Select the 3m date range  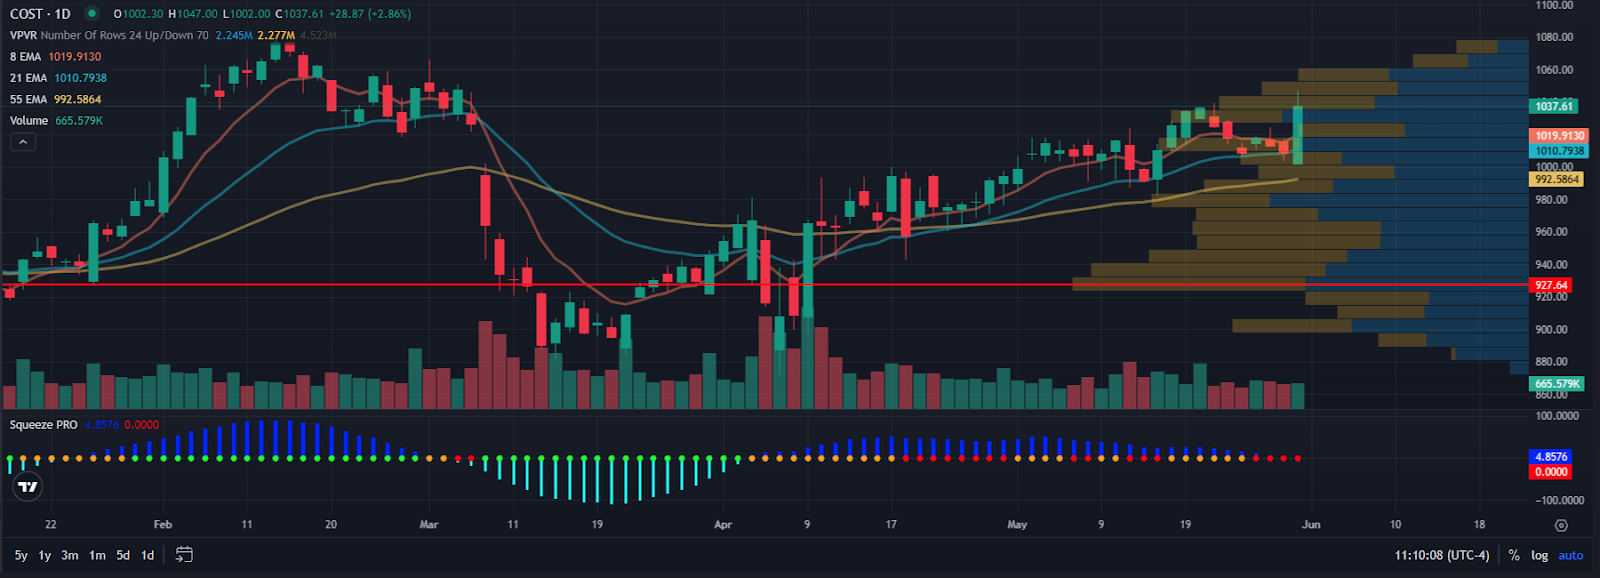pyautogui.click(x=70, y=555)
